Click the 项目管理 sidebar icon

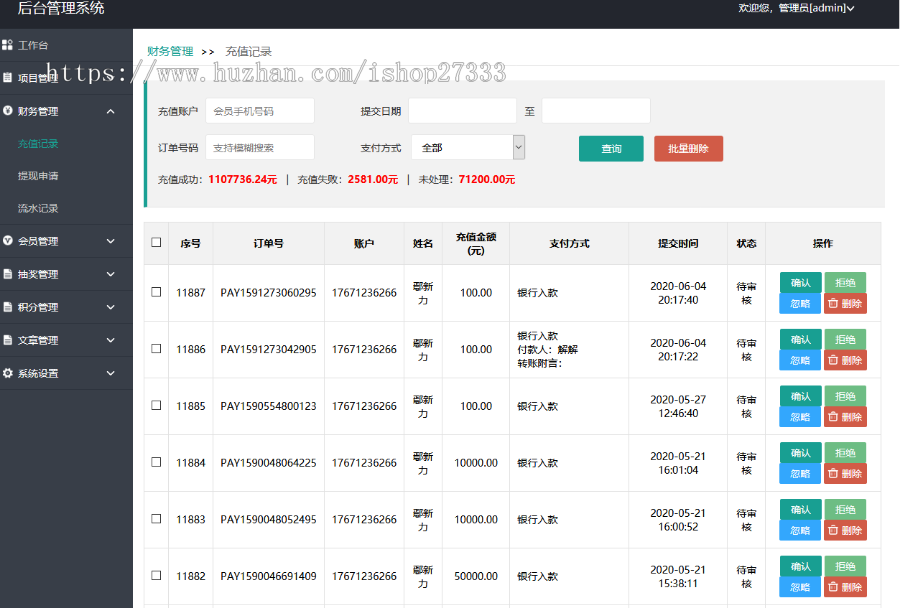pos(7,78)
